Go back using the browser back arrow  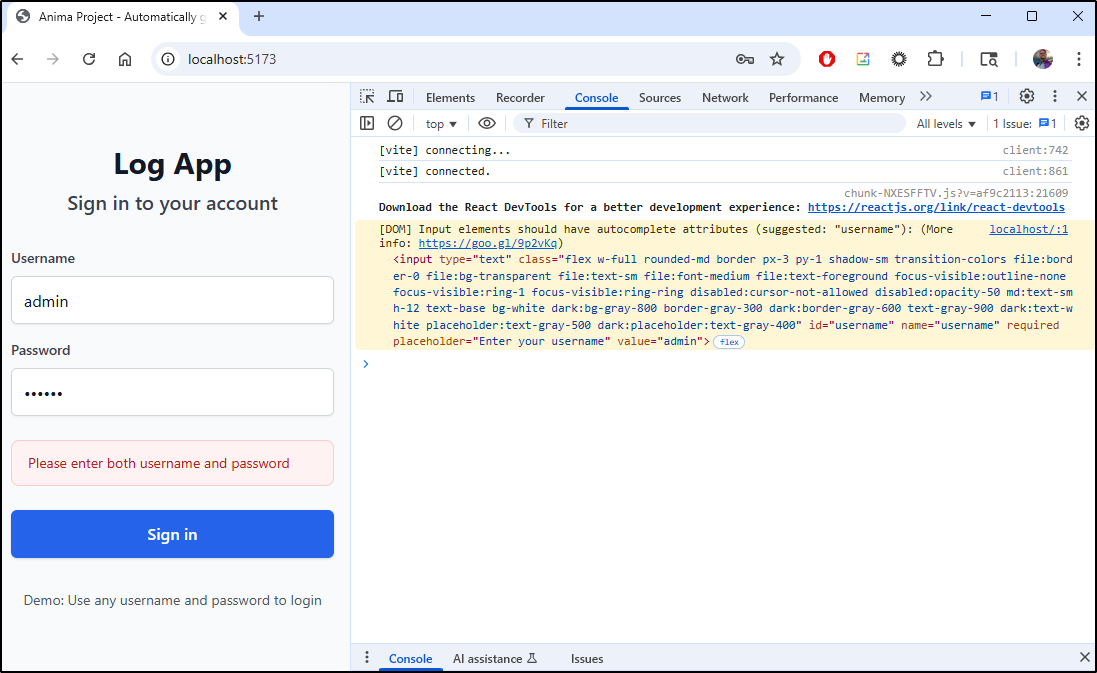[x=17, y=59]
